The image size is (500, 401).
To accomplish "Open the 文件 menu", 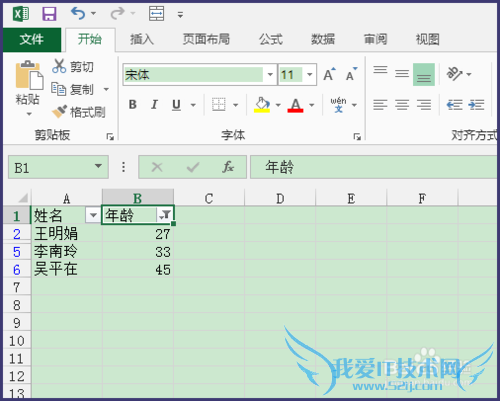I will [x=32, y=40].
